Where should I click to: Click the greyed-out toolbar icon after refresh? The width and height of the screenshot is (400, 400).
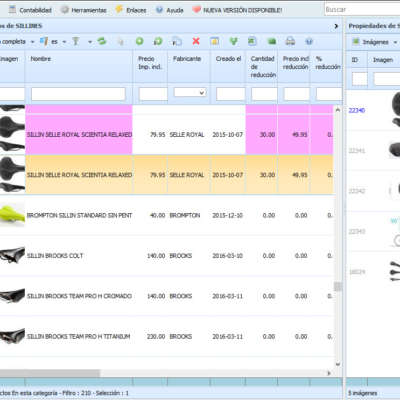click(x=120, y=42)
